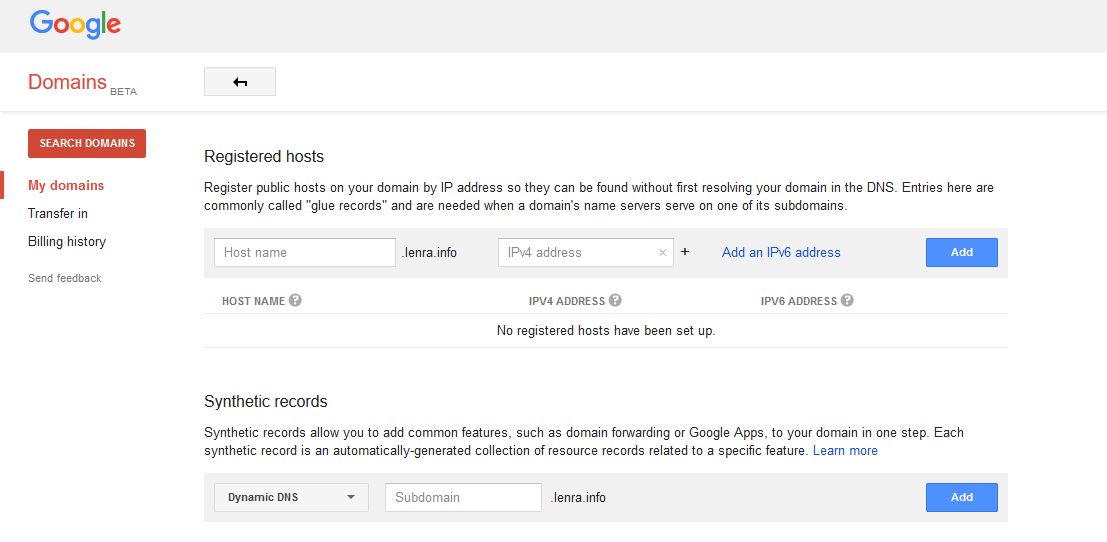This screenshot has height=542, width=1107.
Task: Click Add an IPv6 address link
Action: pyautogui.click(x=781, y=252)
